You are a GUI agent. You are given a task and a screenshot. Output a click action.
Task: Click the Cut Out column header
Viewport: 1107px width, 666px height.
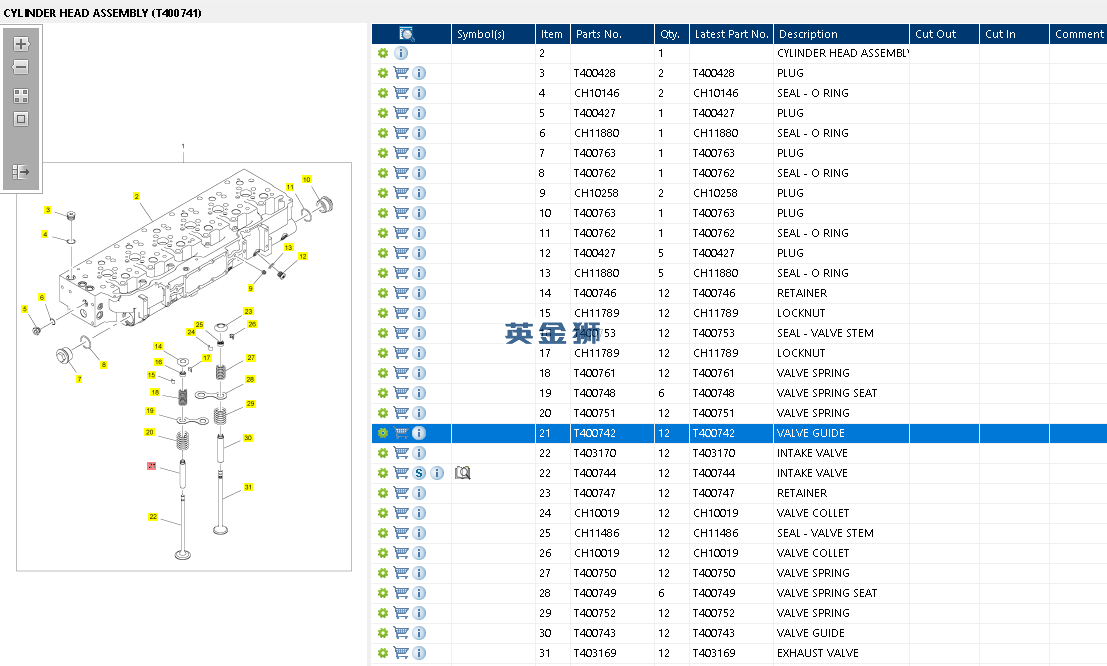[944, 34]
